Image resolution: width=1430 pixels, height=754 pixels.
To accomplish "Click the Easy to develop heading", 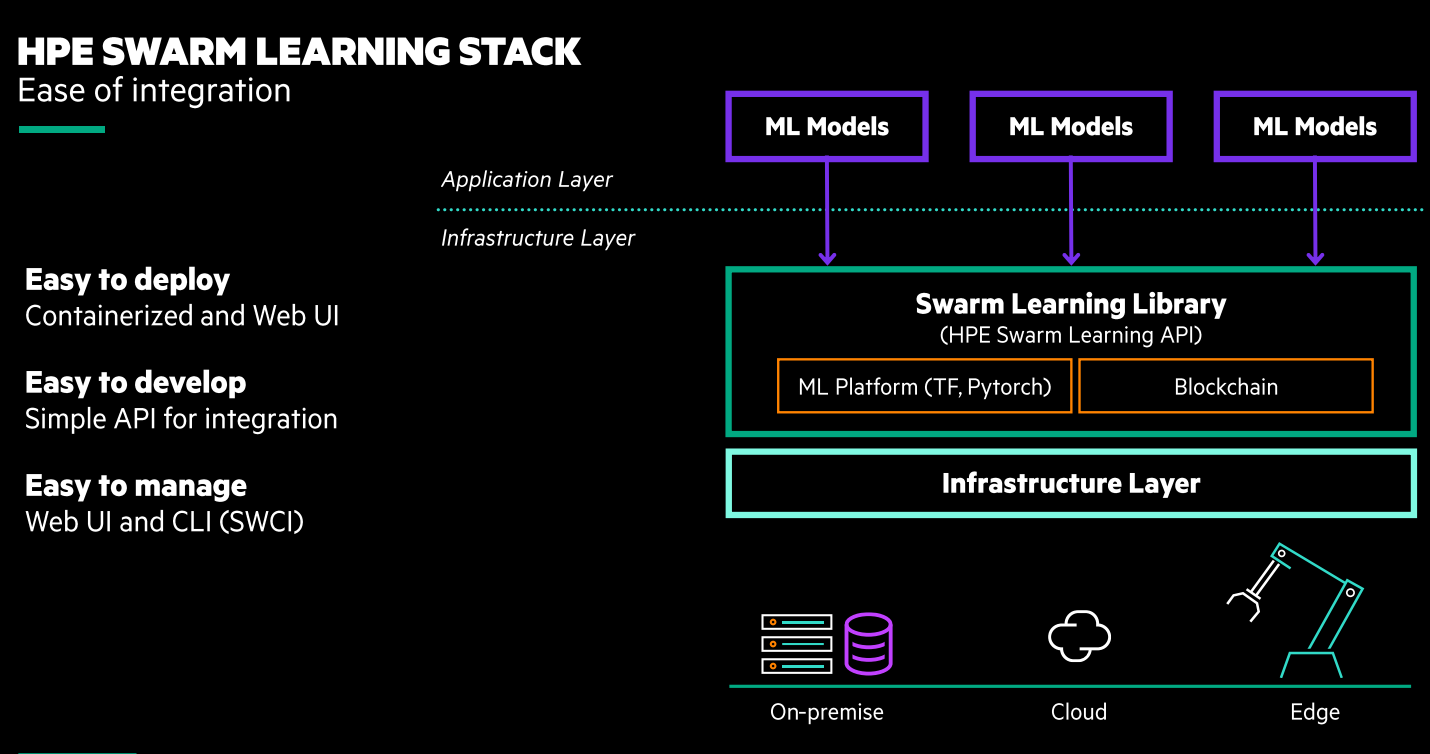I will pyautogui.click(x=135, y=382).
